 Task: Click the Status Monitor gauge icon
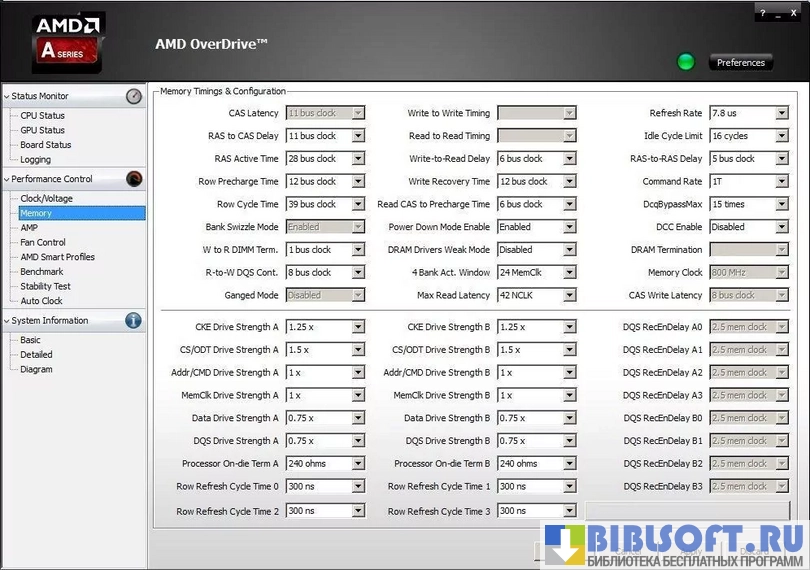(x=134, y=96)
